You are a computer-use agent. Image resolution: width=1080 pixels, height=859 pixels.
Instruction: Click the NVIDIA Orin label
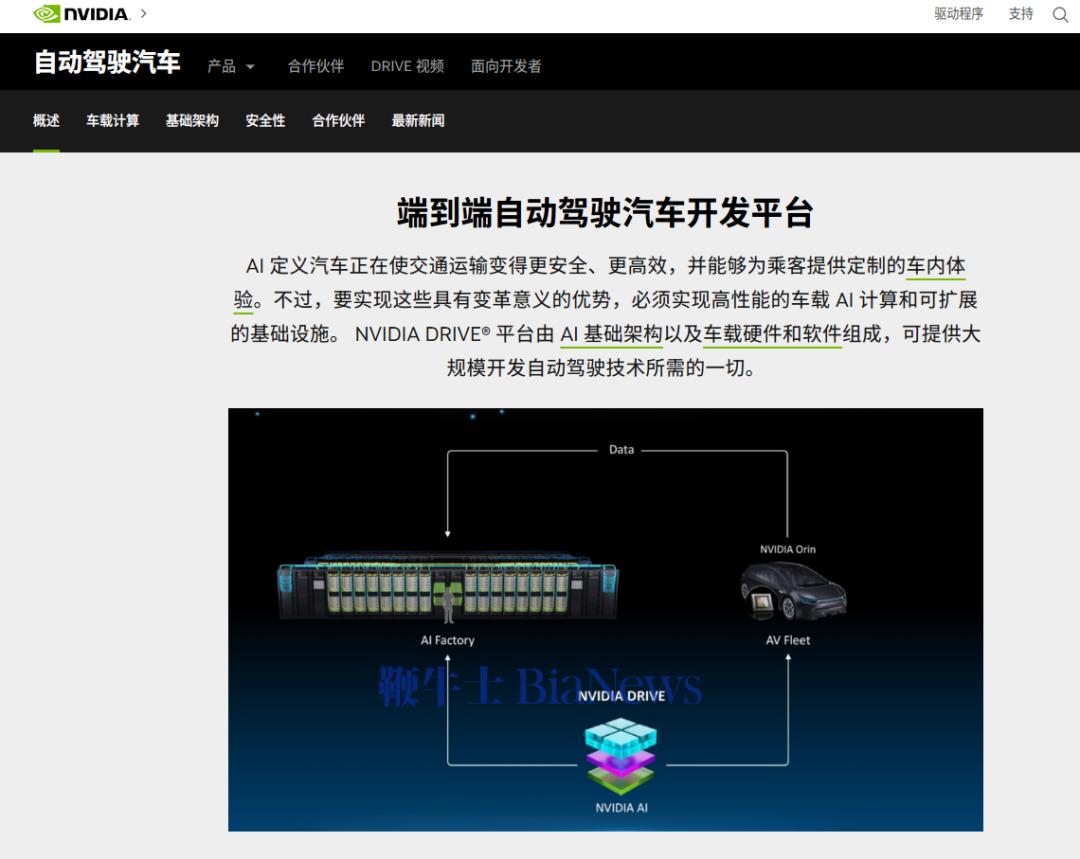point(787,549)
